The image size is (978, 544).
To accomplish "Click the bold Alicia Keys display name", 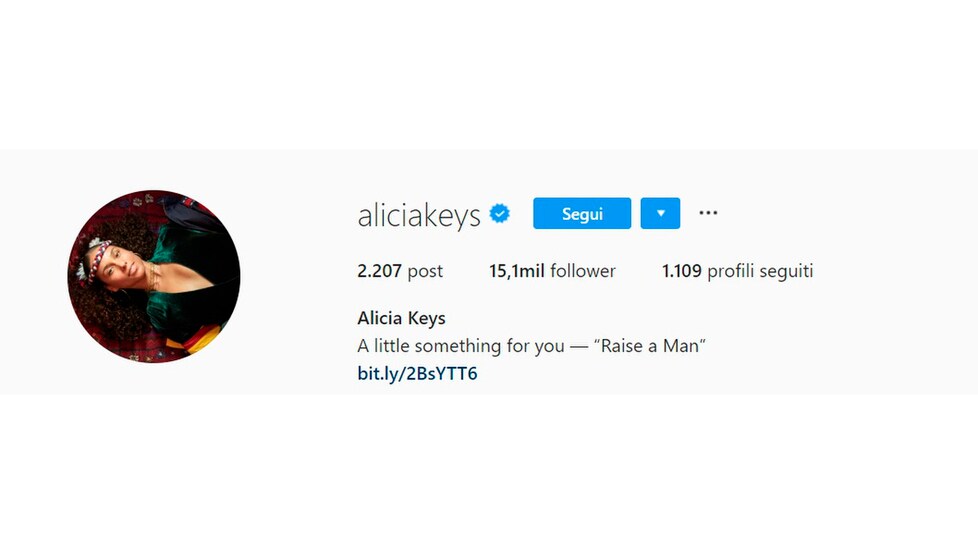I will pyautogui.click(x=401, y=318).
